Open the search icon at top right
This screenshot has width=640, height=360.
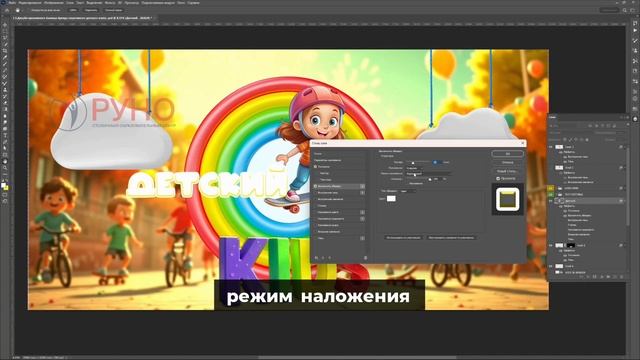point(624,10)
